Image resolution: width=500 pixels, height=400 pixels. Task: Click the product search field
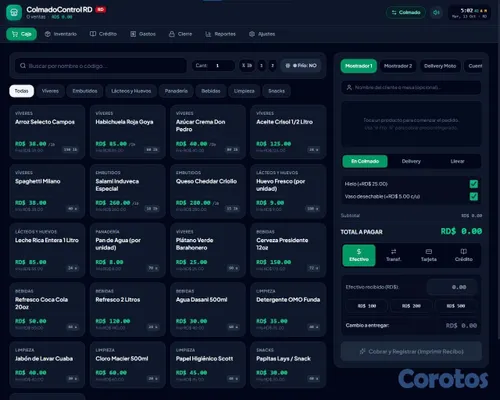[101, 66]
